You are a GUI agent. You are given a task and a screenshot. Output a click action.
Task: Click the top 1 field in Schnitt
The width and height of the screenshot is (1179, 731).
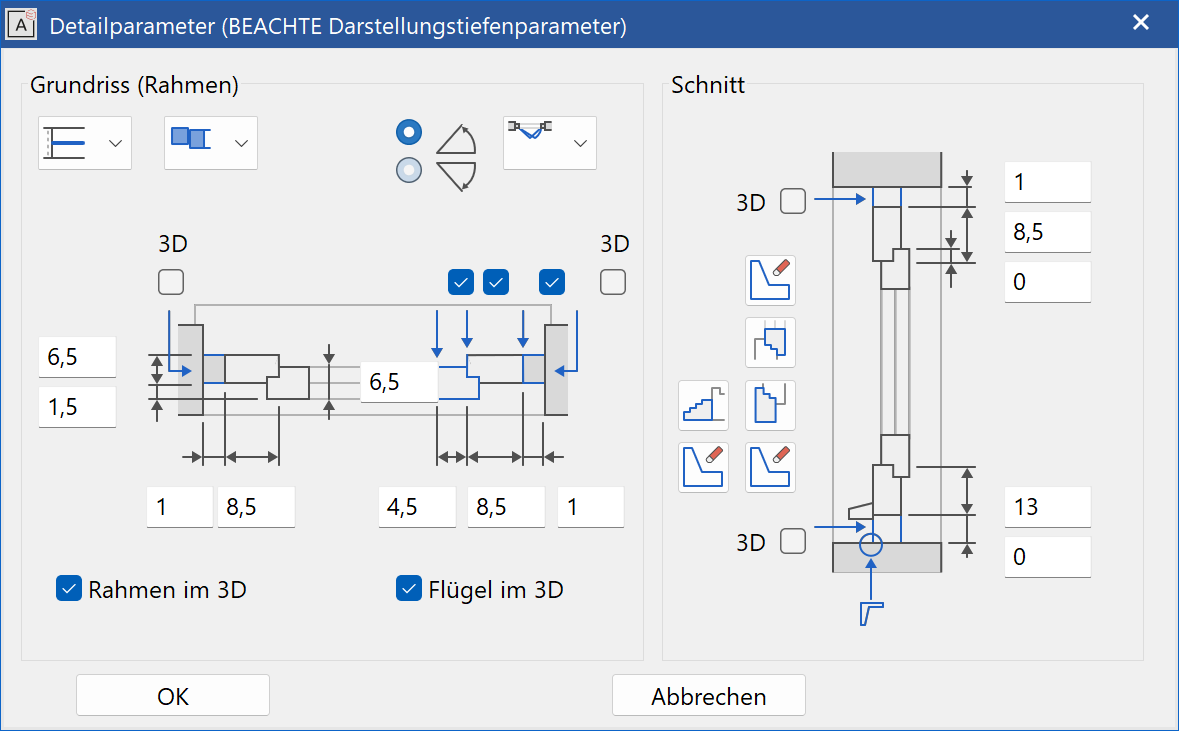(x=1047, y=182)
